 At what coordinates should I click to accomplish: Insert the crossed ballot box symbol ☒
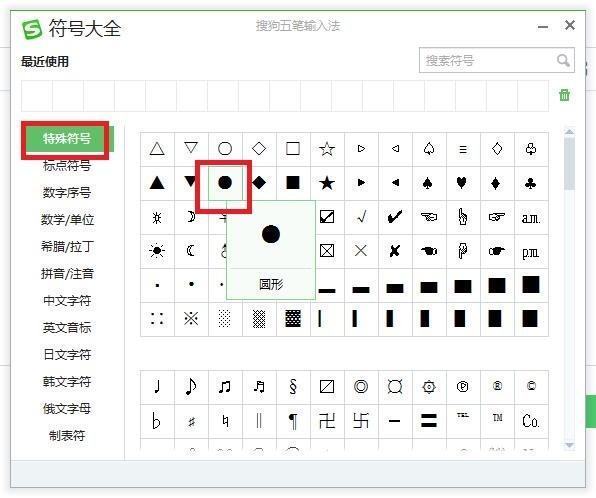[x=327, y=251]
